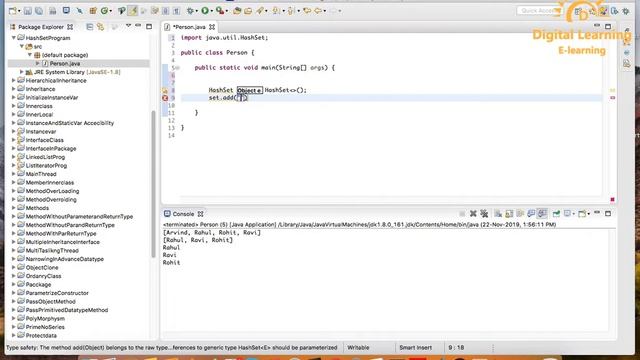Click the warning marker on line 8
The height and width of the screenshot is (360, 640).
coord(165,90)
